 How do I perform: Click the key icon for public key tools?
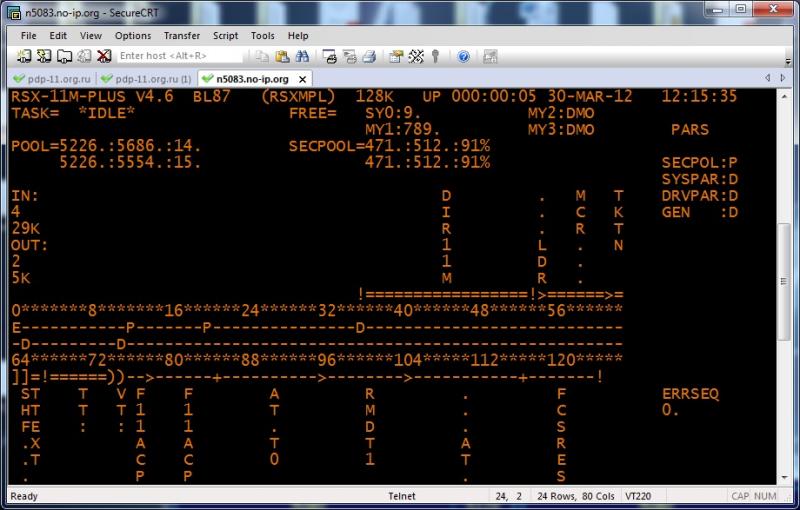pos(436,56)
